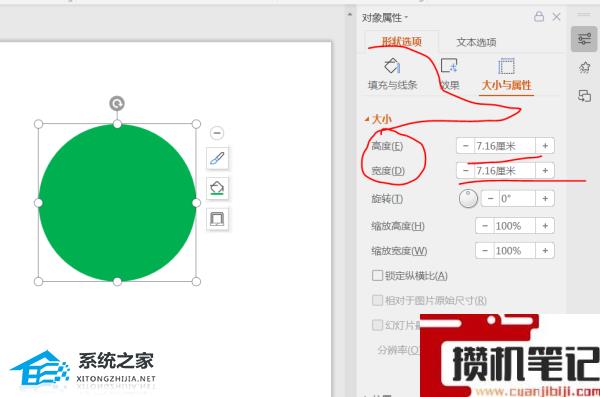This screenshot has height=397, width=600.
Task: Click the scroll-up arrow of the document scrollbar
Action: coord(350,15)
